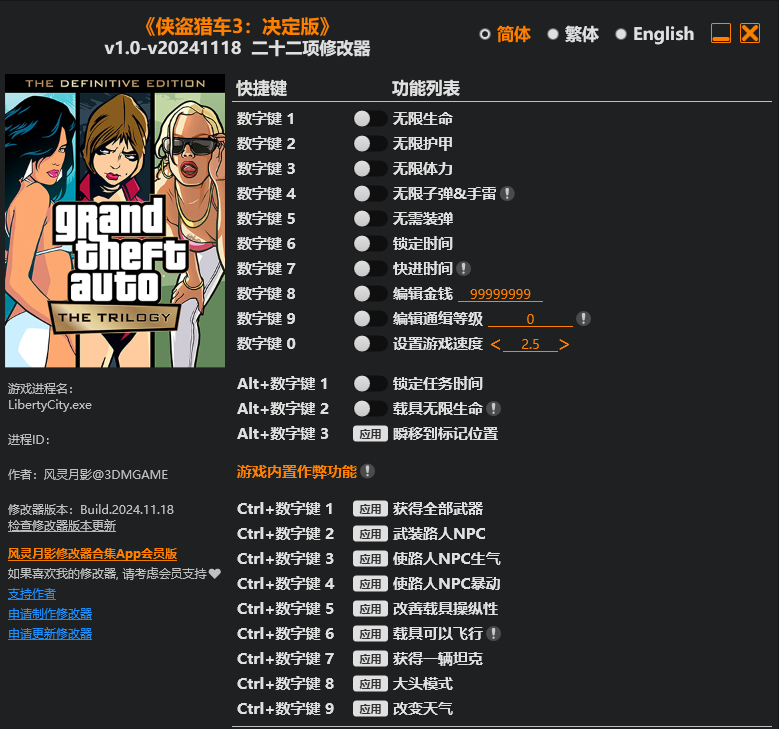Click 支持作者 link
The width and height of the screenshot is (779, 729).
(32, 594)
